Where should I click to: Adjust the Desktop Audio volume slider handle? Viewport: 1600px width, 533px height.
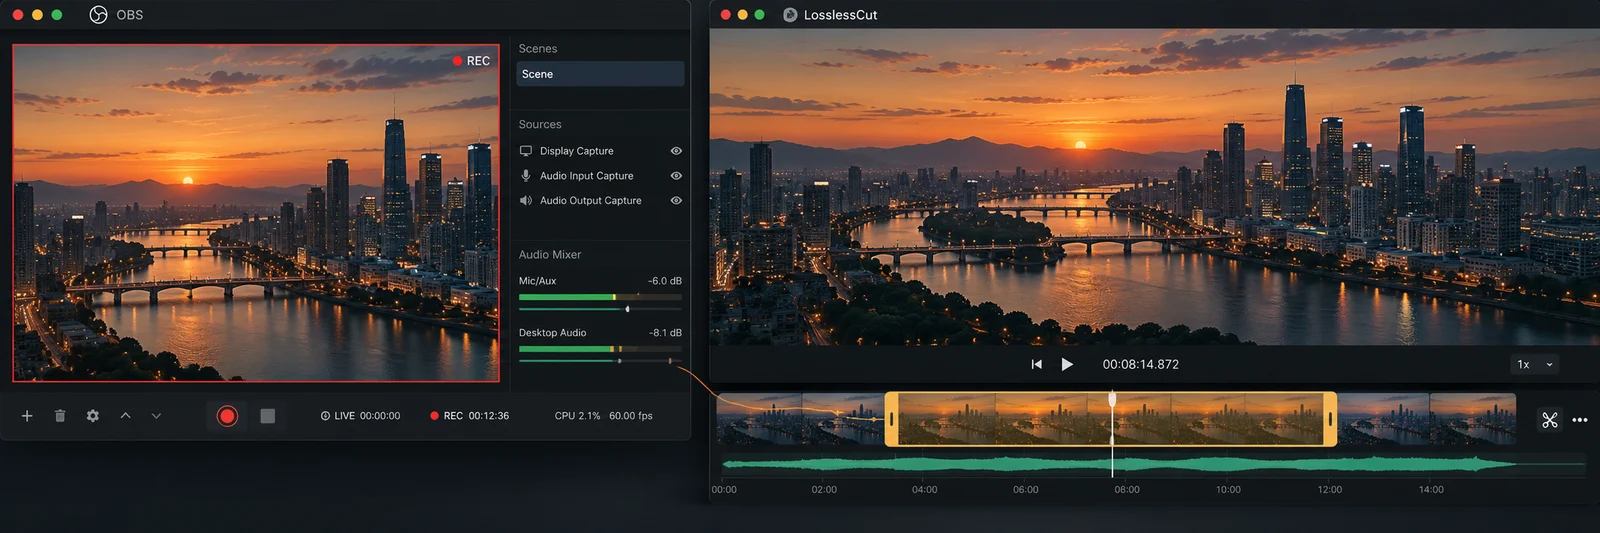[x=619, y=361]
